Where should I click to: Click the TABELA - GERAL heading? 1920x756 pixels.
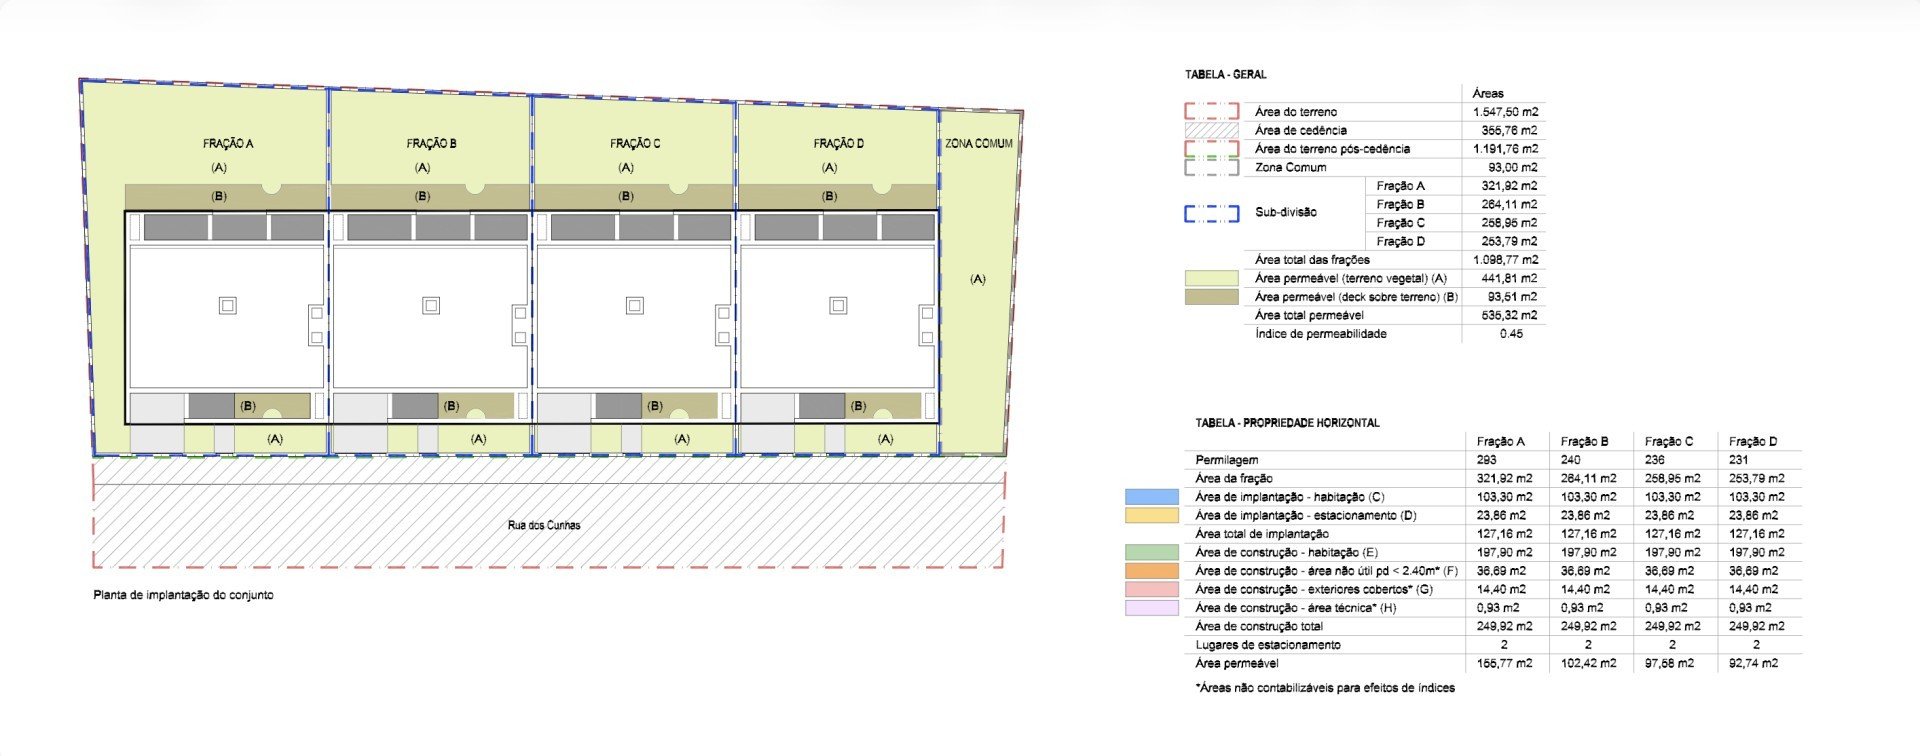point(1225,75)
